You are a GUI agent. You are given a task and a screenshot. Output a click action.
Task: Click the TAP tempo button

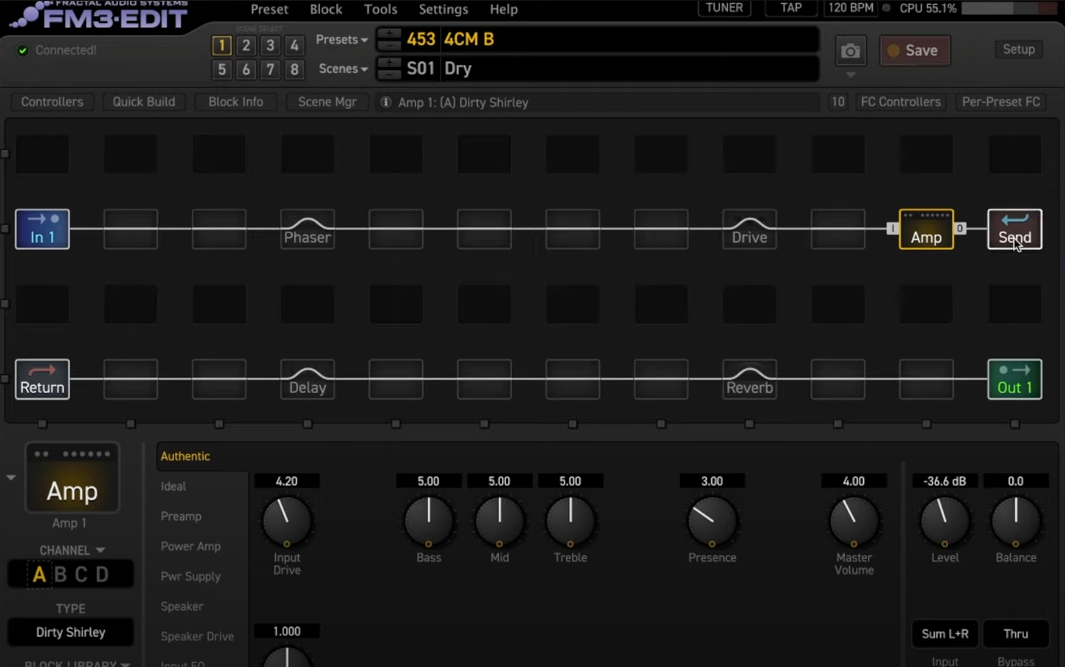[791, 8]
